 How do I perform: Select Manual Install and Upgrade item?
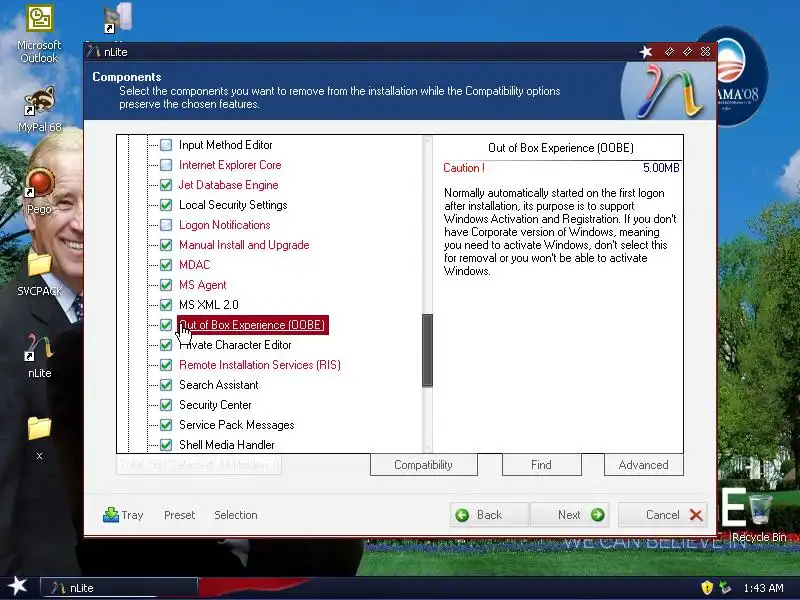pyautogui.click(x=244, y=245)
